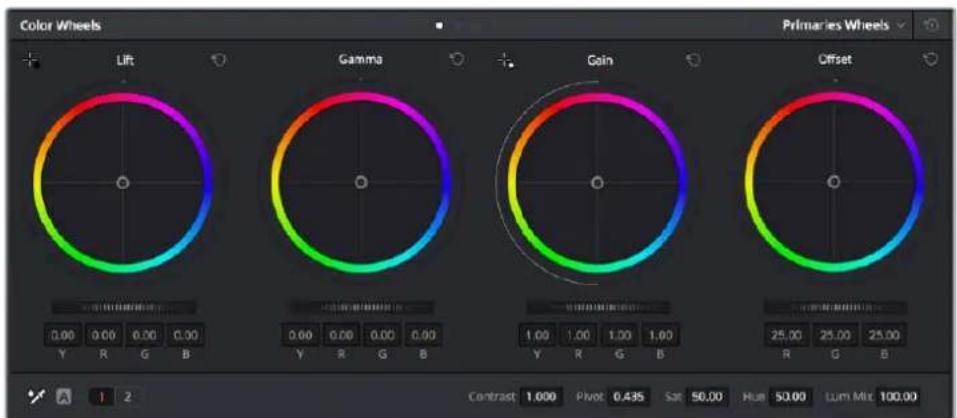This screenshot has height=418, width=957.
Task: Click the Offset master wheel slider
Action: coord(835,307)
